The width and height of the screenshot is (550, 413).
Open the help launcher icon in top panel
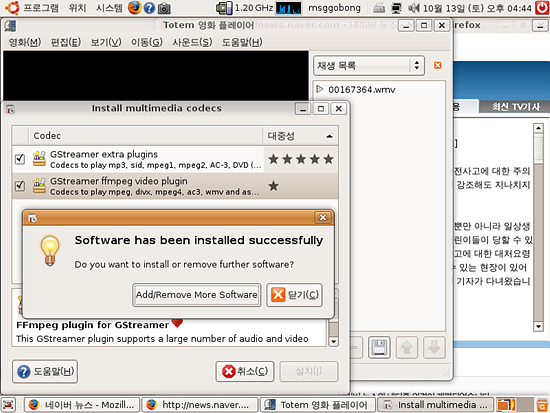click(149, 8)
